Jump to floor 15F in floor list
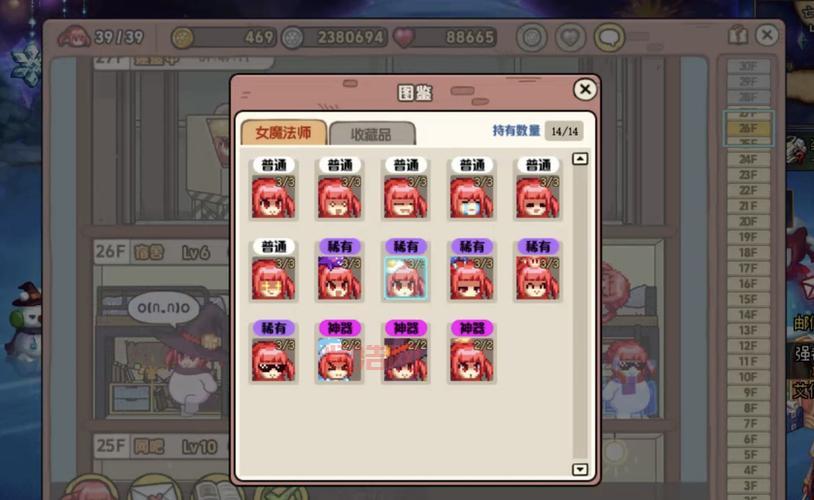The width and height of the screenshot is (814, 500). pos(748,299)
